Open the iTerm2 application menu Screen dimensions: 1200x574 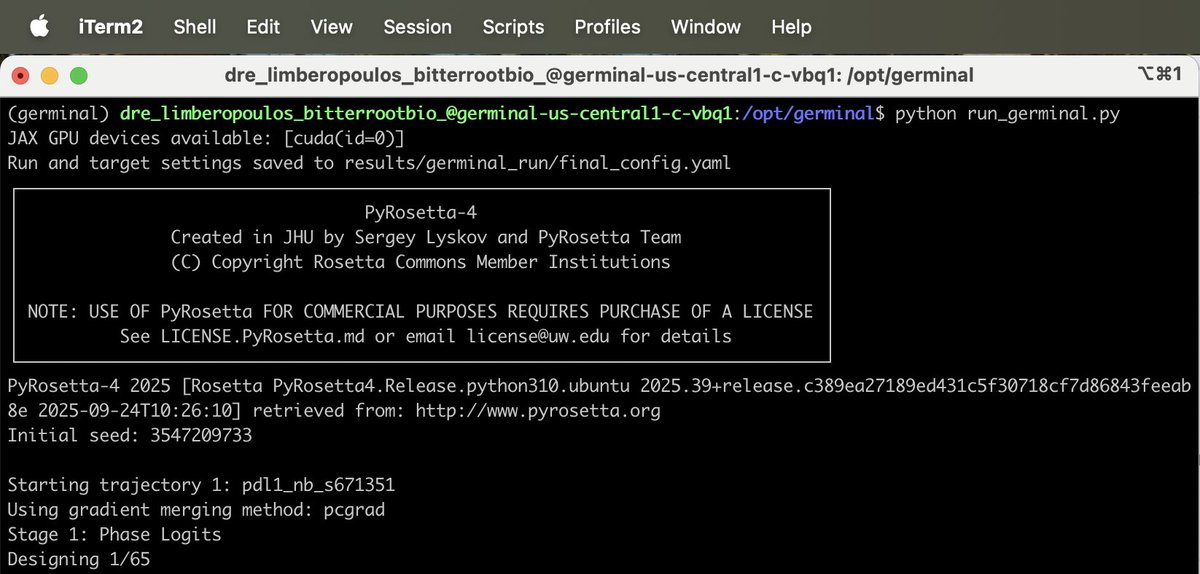(x=111, y=27)
